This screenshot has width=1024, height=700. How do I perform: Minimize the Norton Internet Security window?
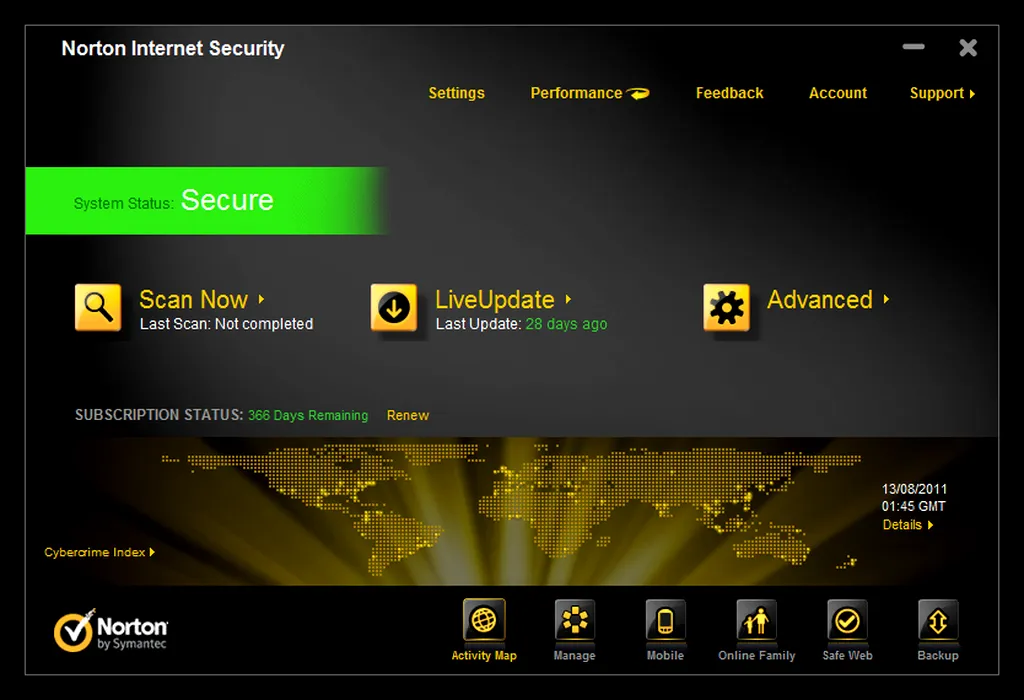(914, 47)
